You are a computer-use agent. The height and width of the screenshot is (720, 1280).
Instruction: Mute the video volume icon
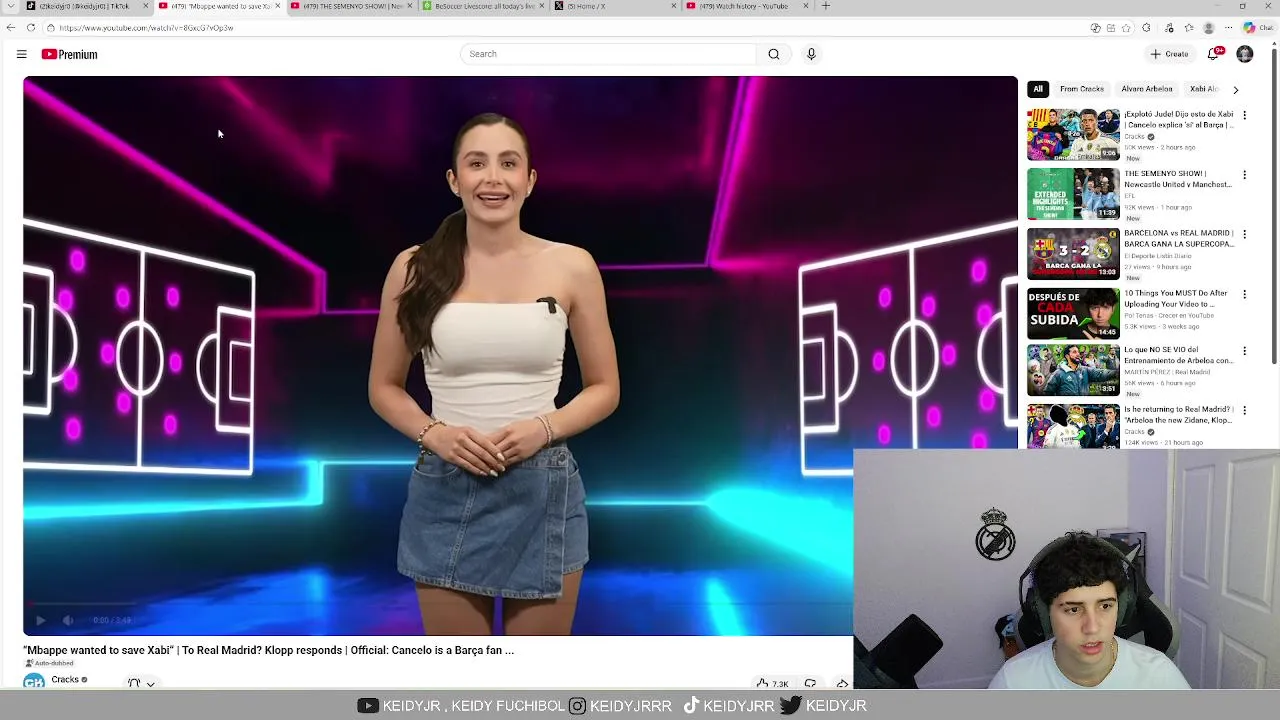click(x=68, y=621)
